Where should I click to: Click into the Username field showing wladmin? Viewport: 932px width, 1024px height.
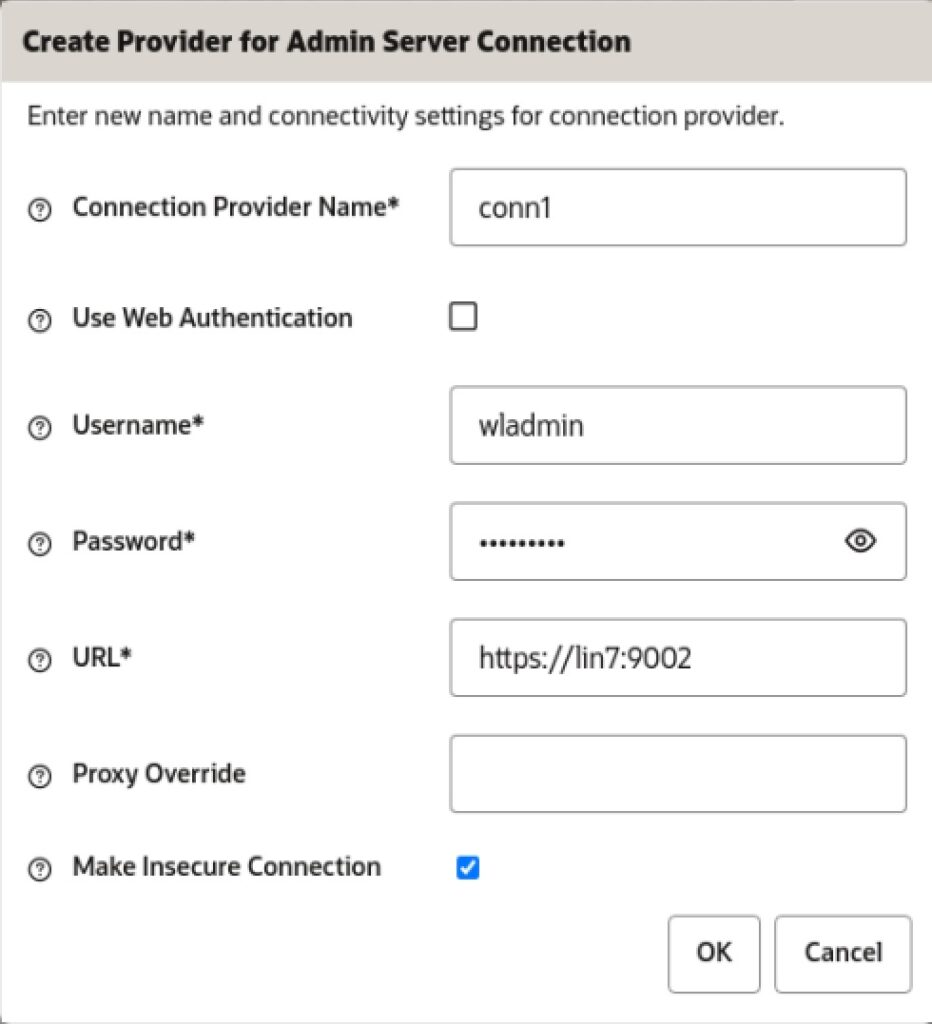[x=678, y=425]
